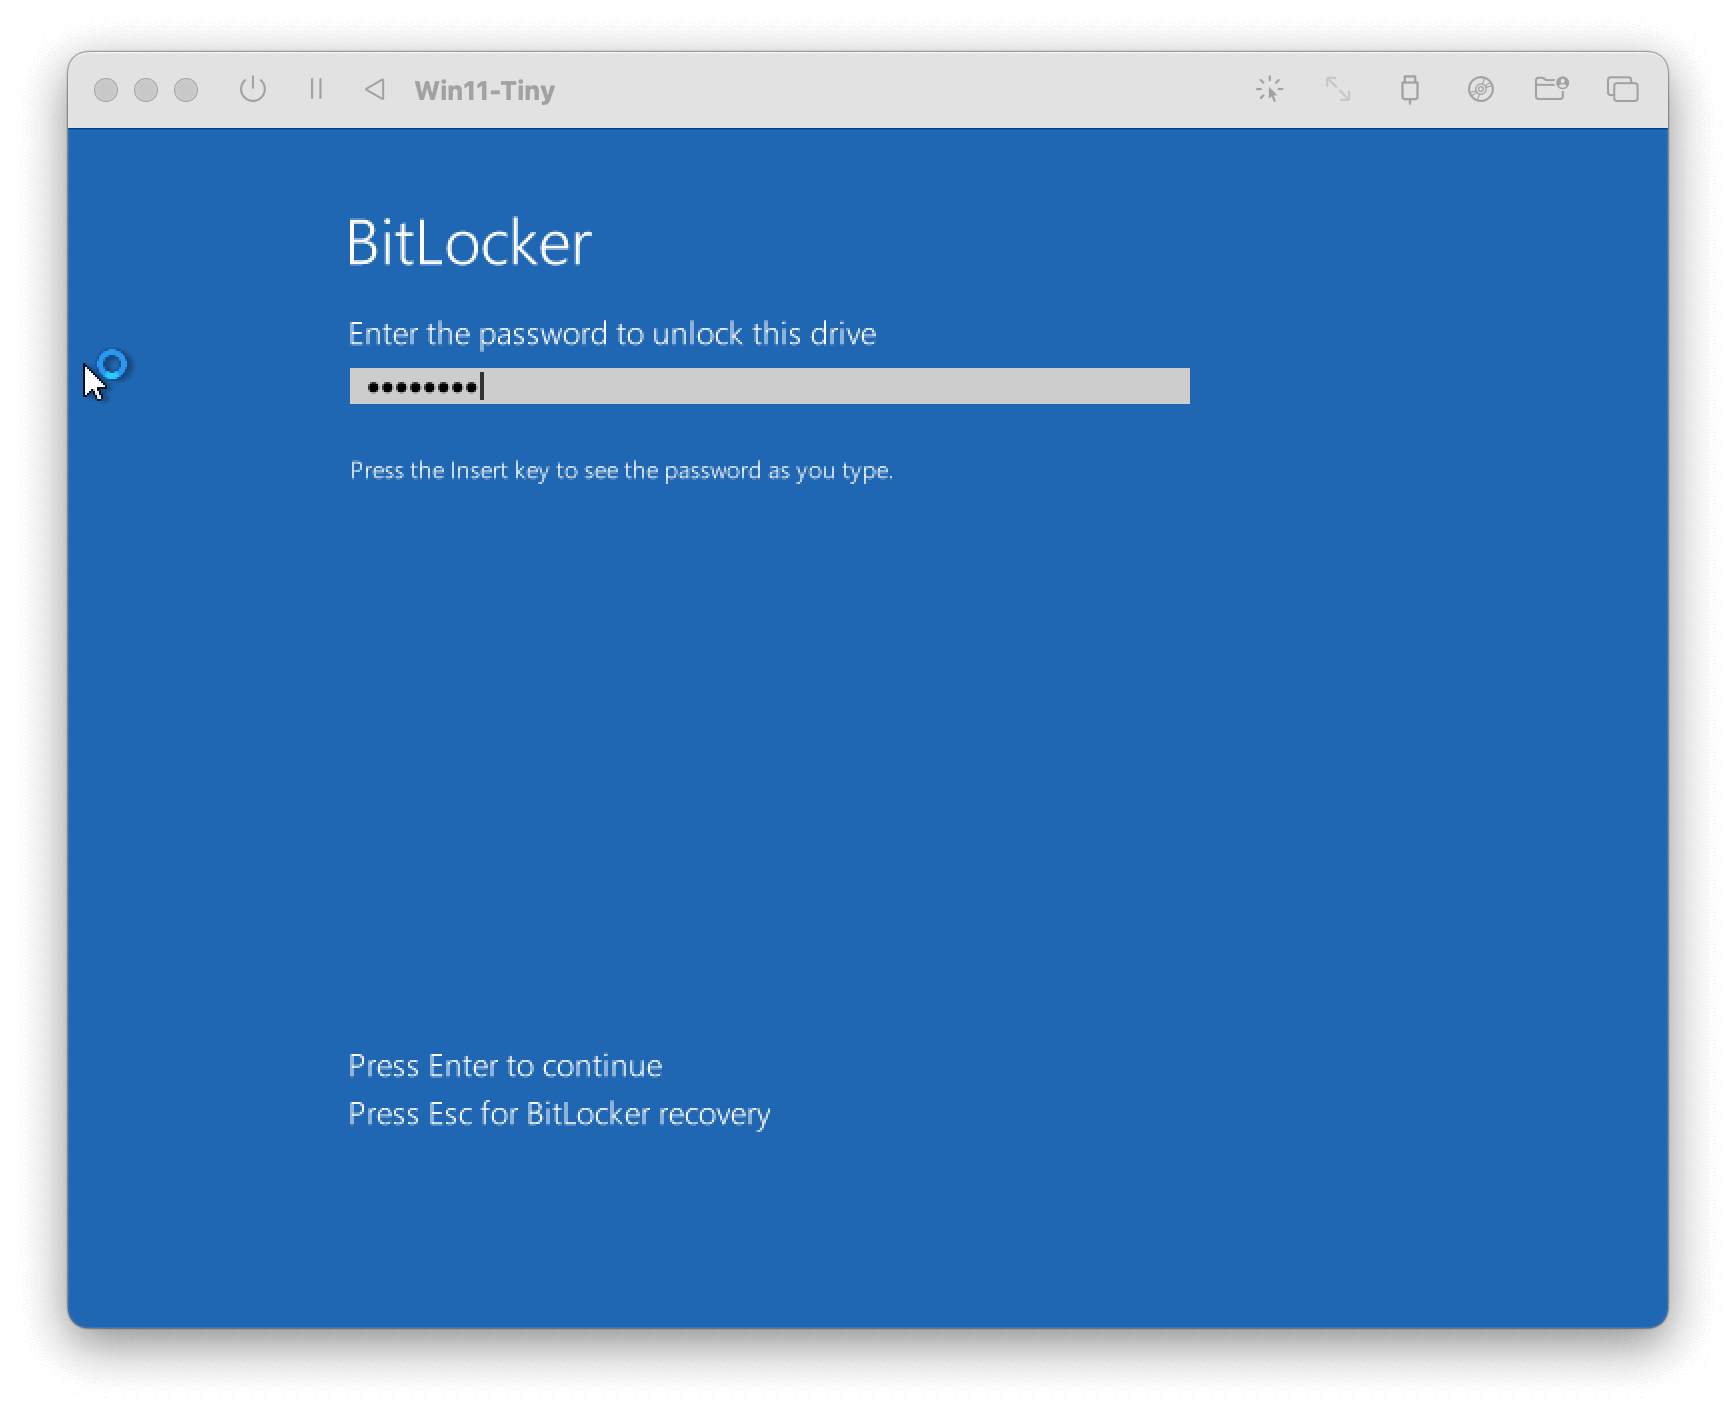Enable mouse cursor capture
This screenshot has height=1412, width=1736.
[x=1270, y=89]
